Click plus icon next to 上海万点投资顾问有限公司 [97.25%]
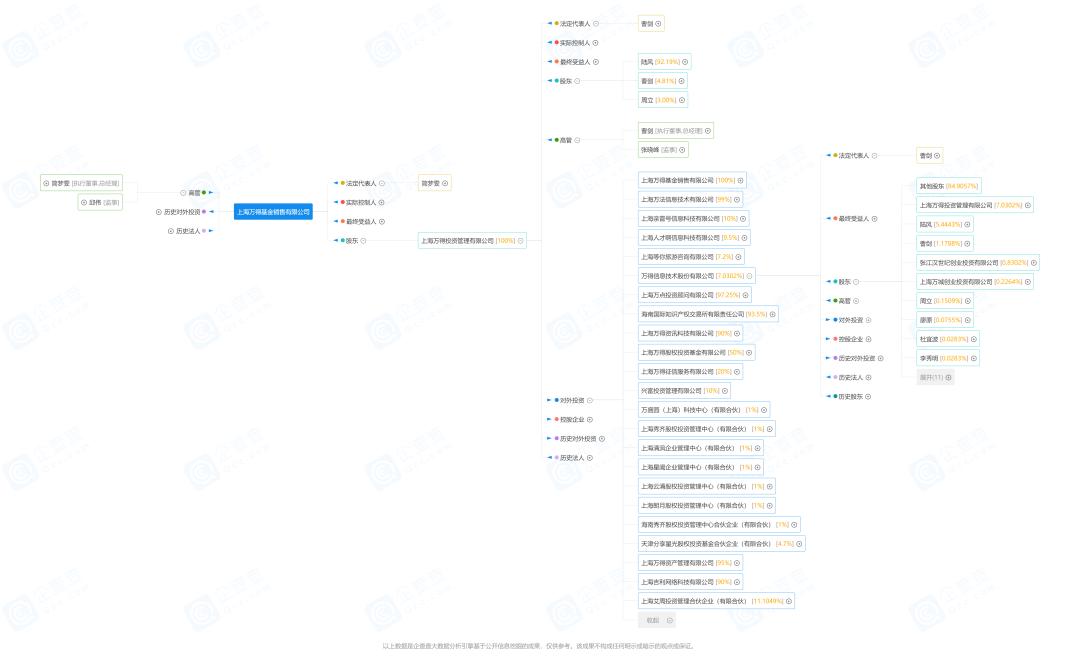 (x=745, y=295)
